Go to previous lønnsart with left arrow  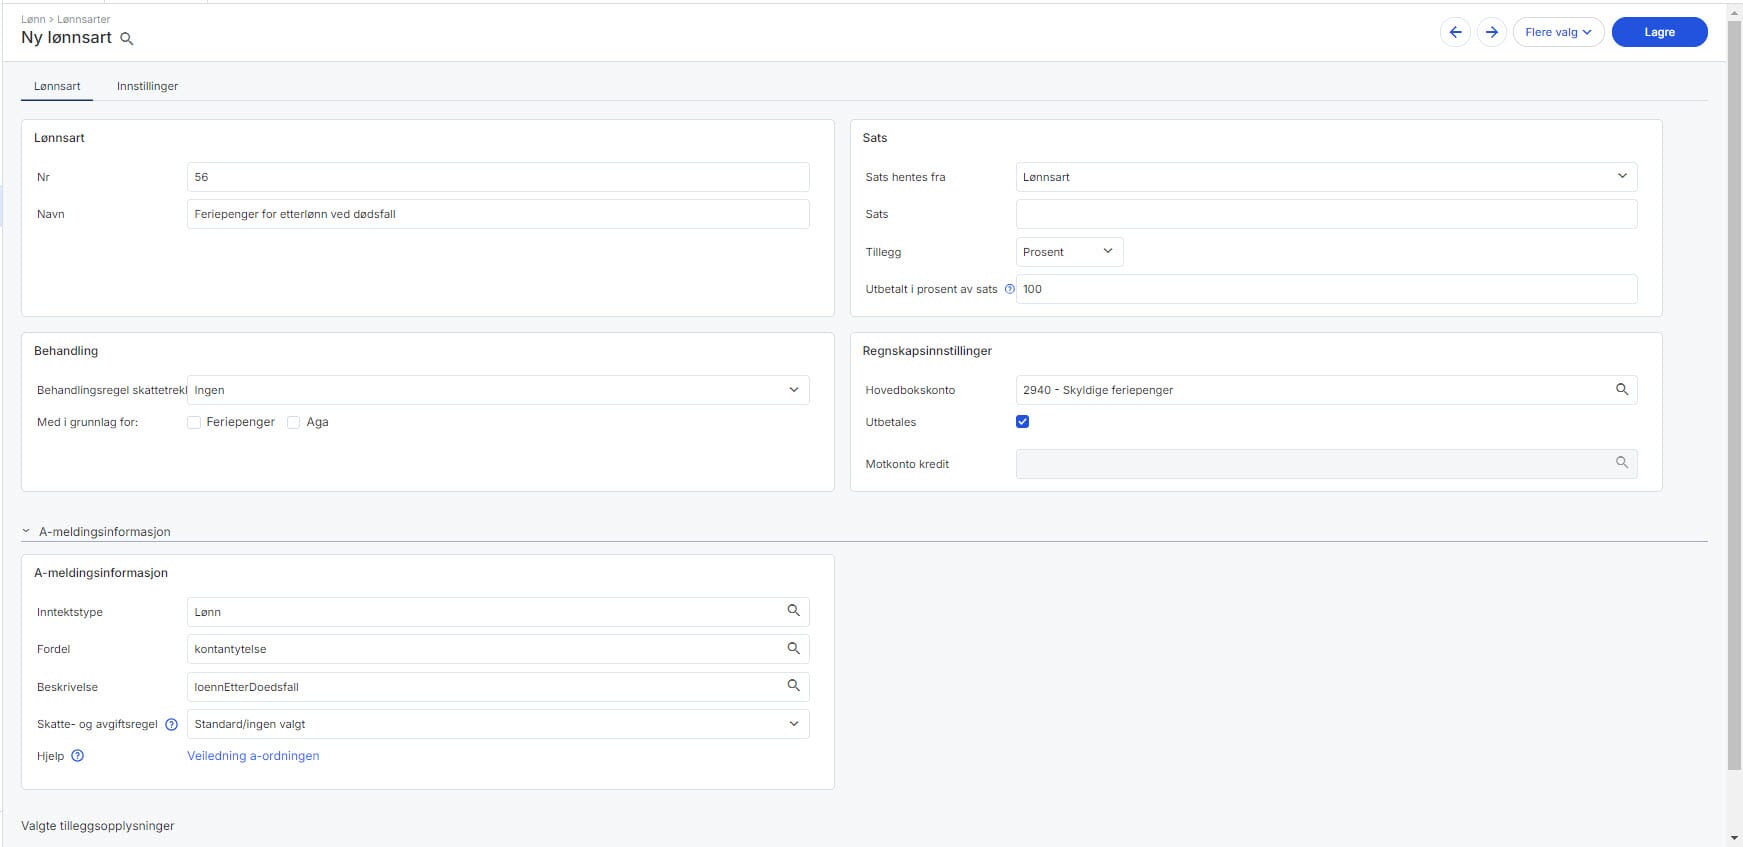pos(1455,32)
